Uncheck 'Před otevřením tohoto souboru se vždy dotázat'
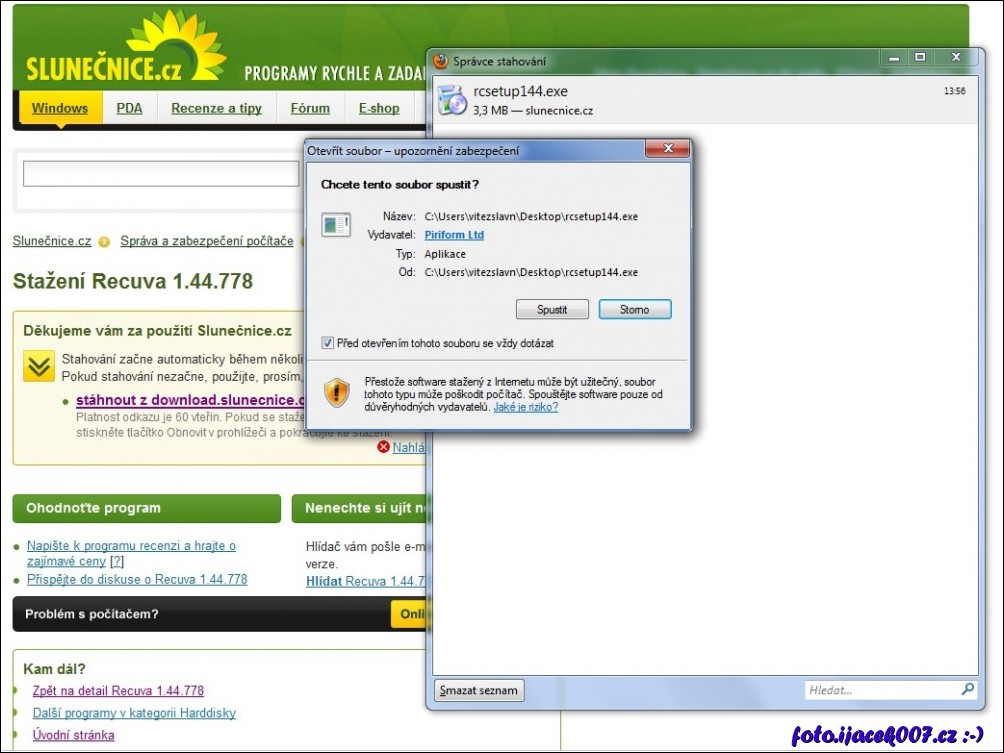Screen dimensions: 1004x753 pos(328,343)
